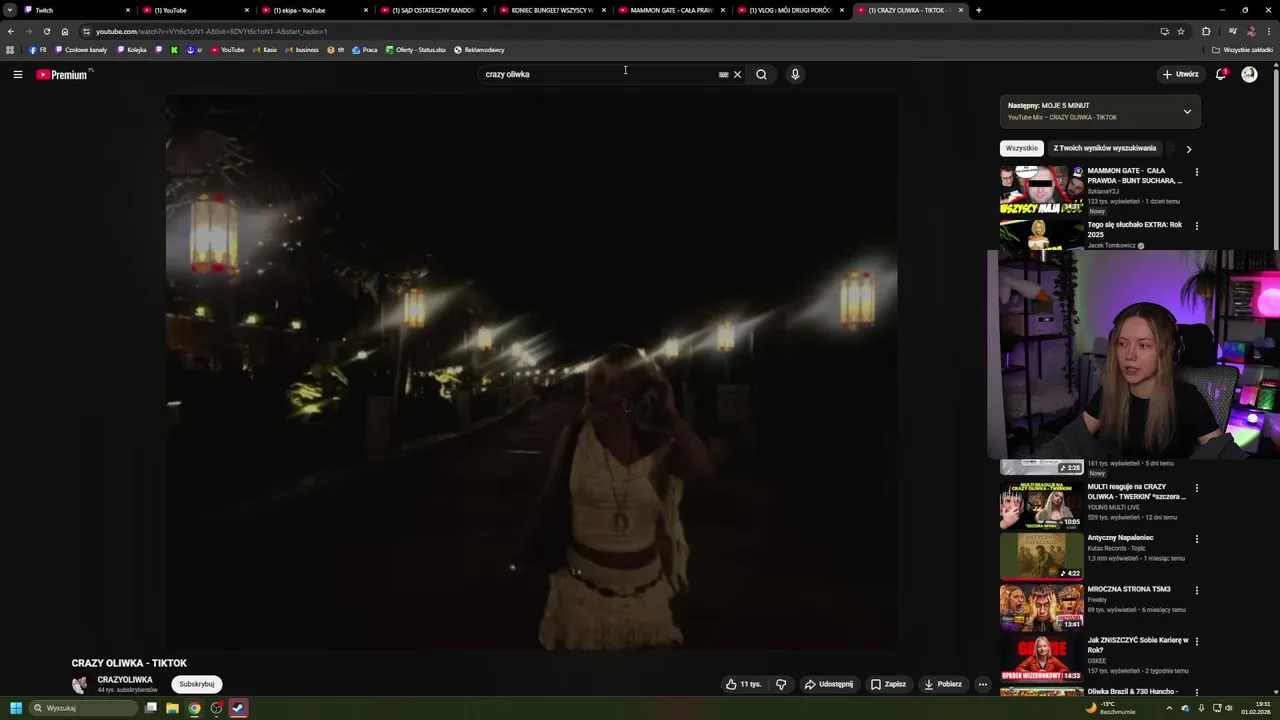
Task: Go to YouTube Premium home logo
Action: 64,74
